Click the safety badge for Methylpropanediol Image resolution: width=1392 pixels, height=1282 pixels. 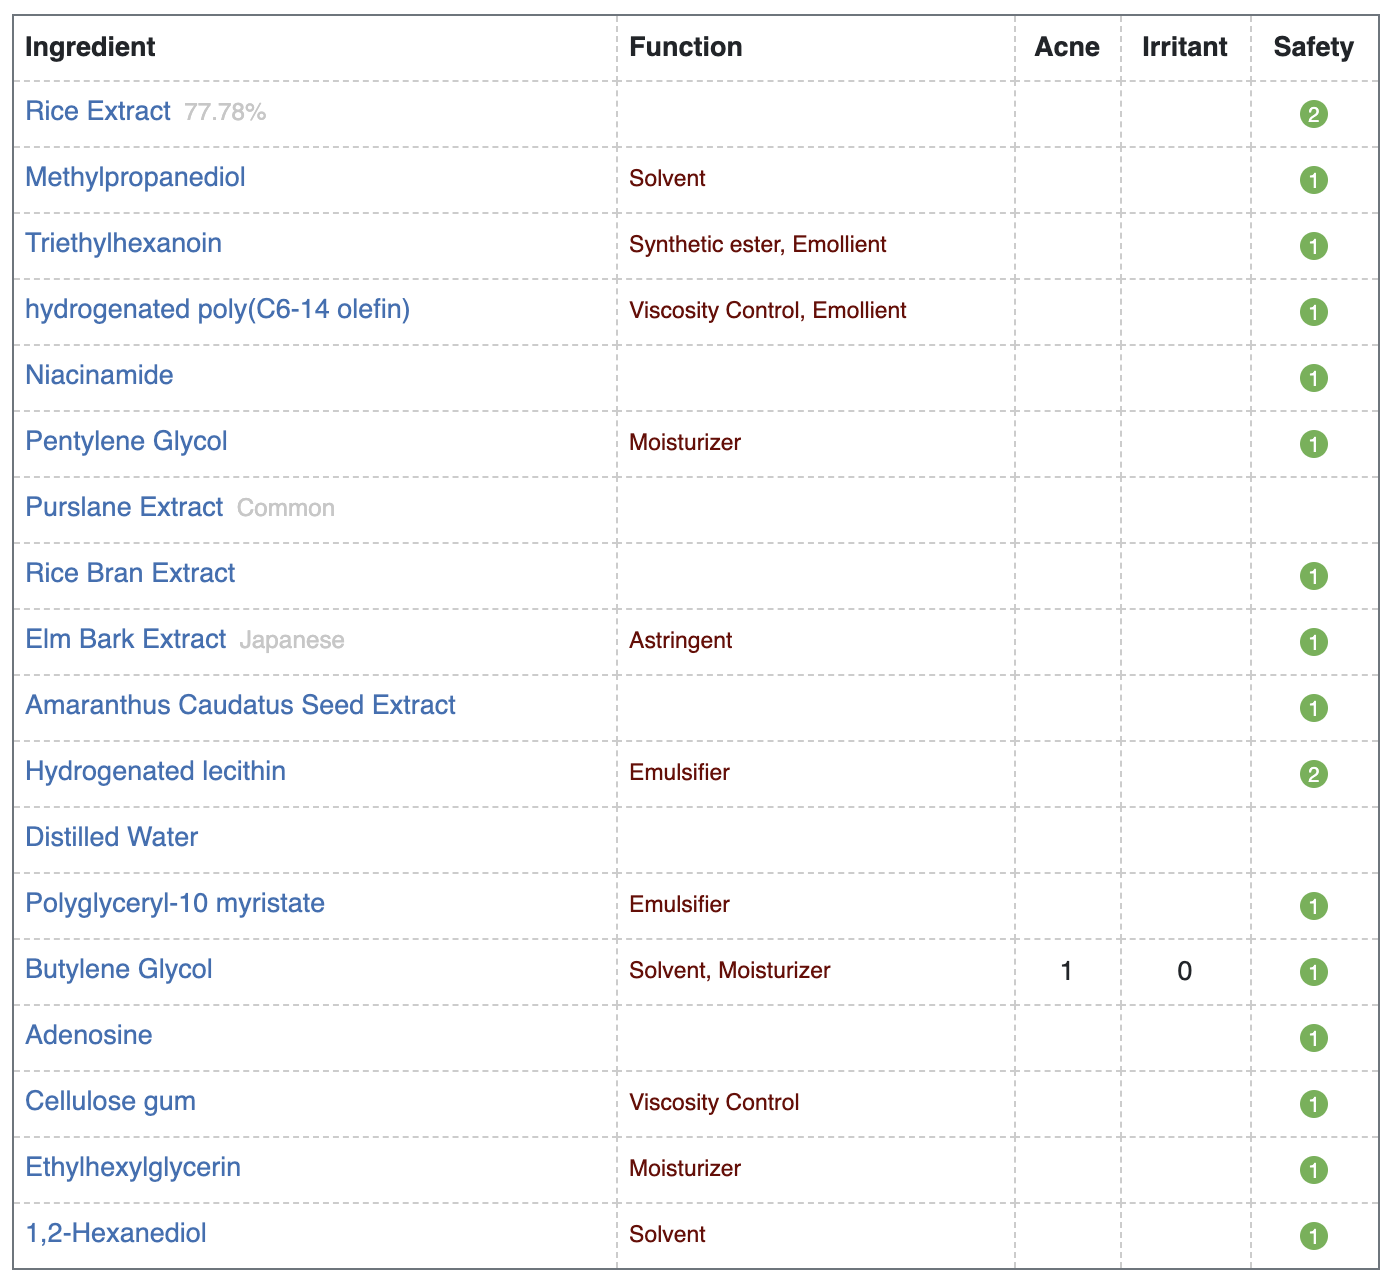pyautogui.click(x=1313, y=180)
